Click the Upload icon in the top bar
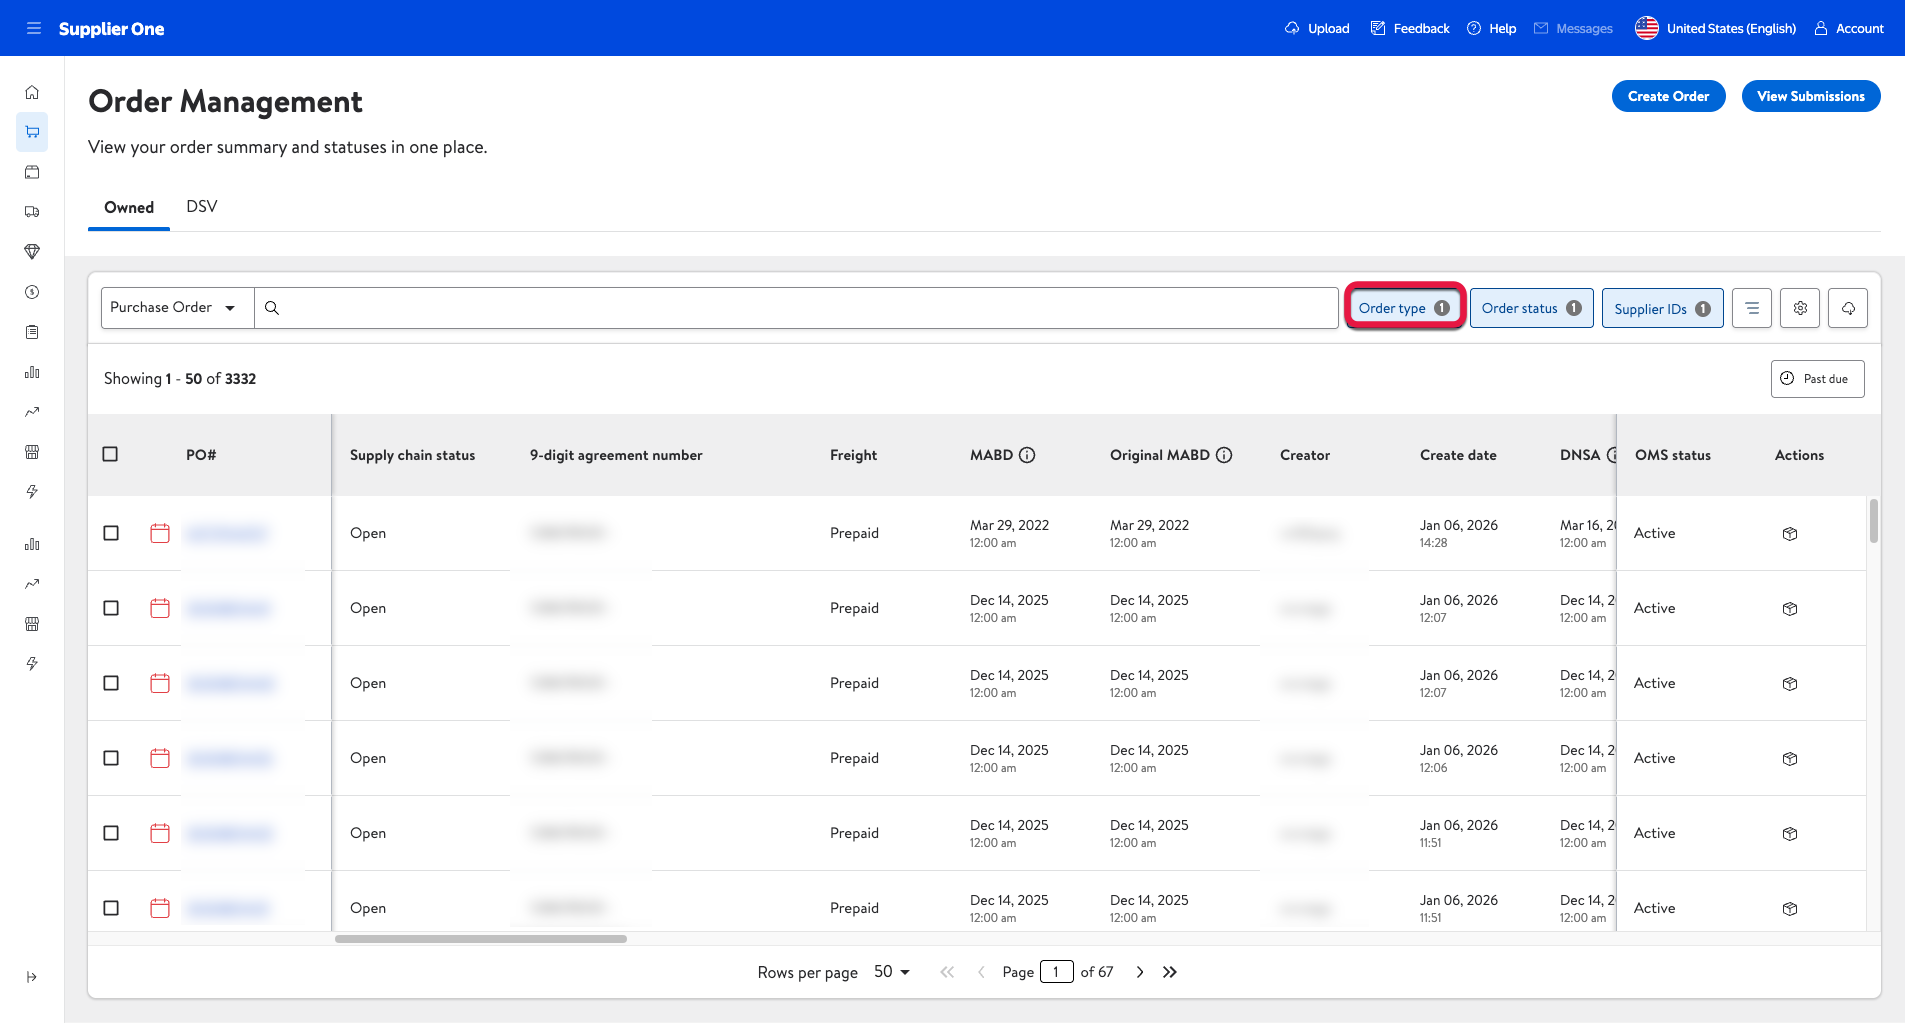This screenshot has width=1905, height=1023. (x=1292, y=28)
